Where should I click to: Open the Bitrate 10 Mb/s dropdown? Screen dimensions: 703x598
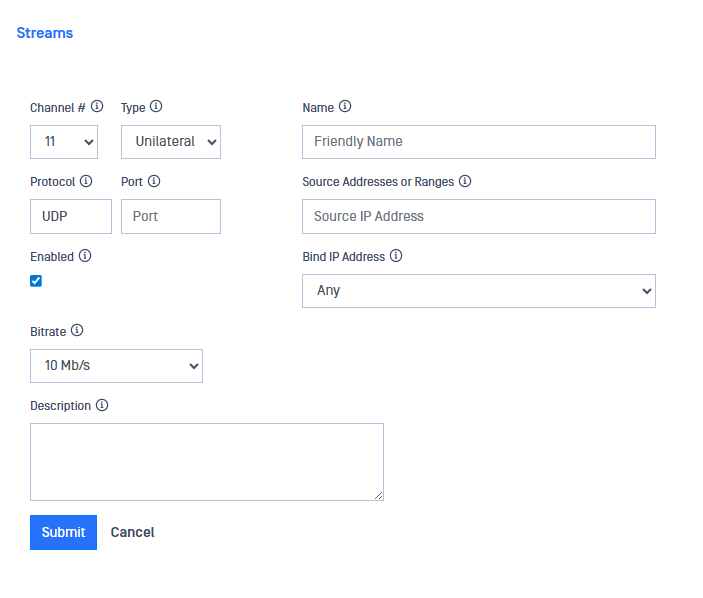(x=116, y=366)
